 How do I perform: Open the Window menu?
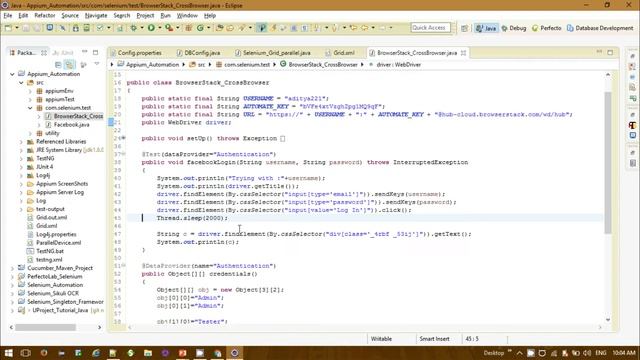(187, 16)
